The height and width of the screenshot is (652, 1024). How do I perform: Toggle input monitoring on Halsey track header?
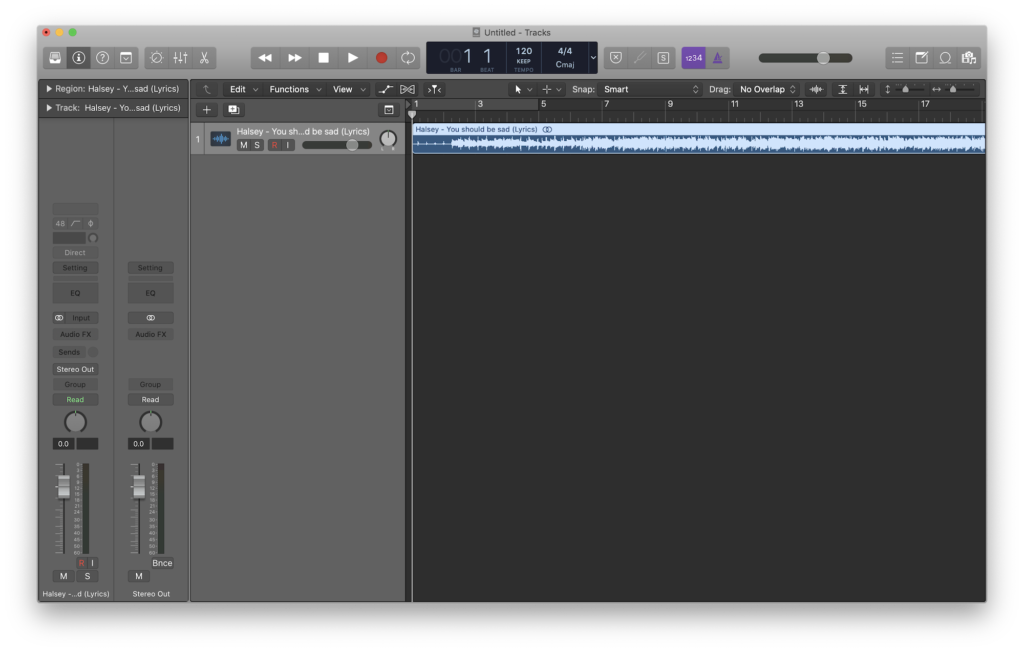[288, 145]
